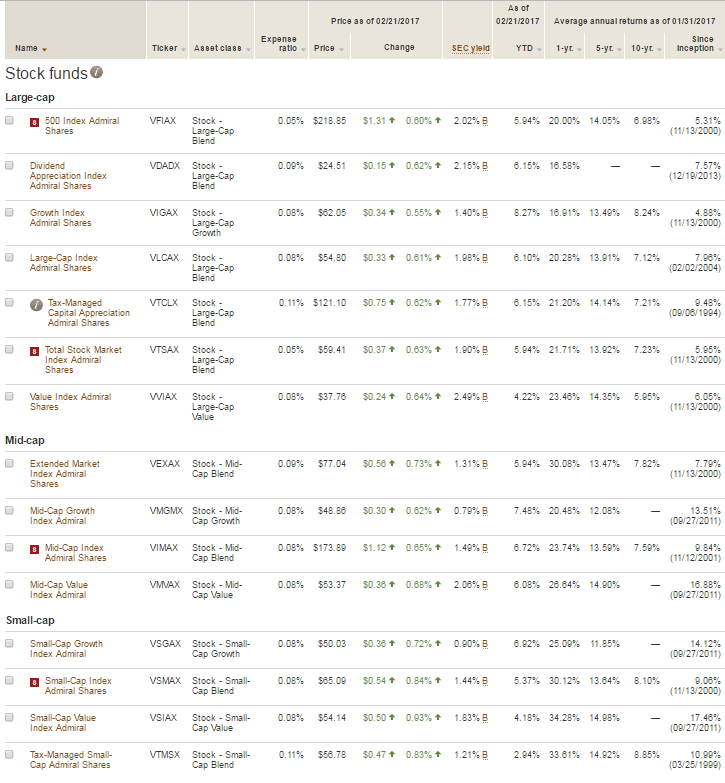Viewport: 725px width, 783px height.
Task: Select the 34.28% one-year return value
Action: pyautogui.click(x=564, y=718)
